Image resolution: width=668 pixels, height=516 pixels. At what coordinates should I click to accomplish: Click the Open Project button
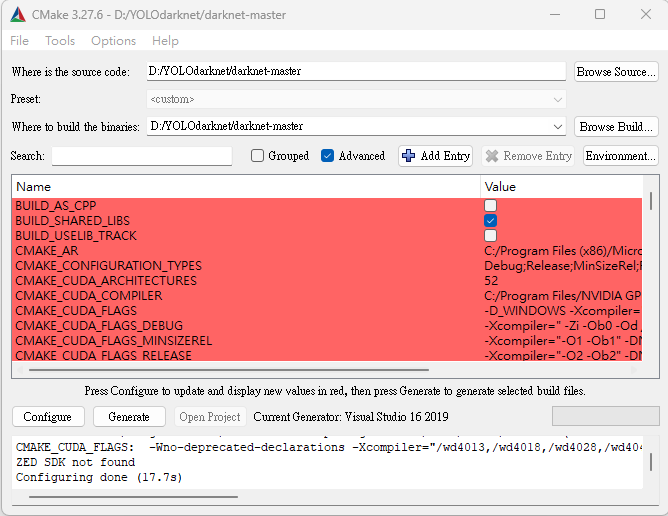click(210, 417)
